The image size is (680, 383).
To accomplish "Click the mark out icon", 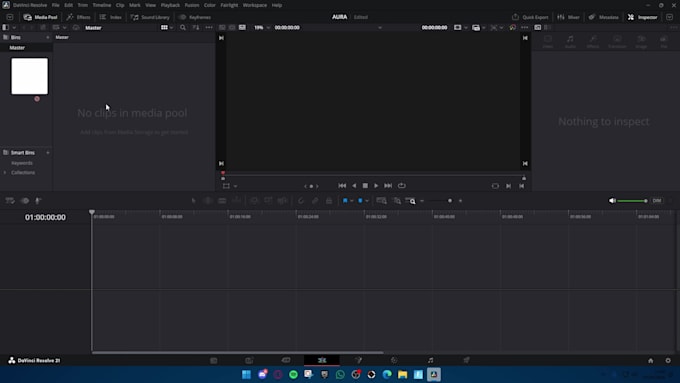I will (x=522, y=186).
